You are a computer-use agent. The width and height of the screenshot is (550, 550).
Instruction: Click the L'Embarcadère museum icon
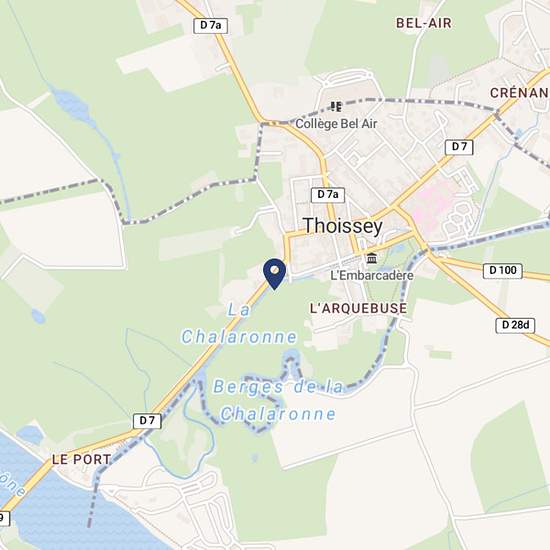371,259
